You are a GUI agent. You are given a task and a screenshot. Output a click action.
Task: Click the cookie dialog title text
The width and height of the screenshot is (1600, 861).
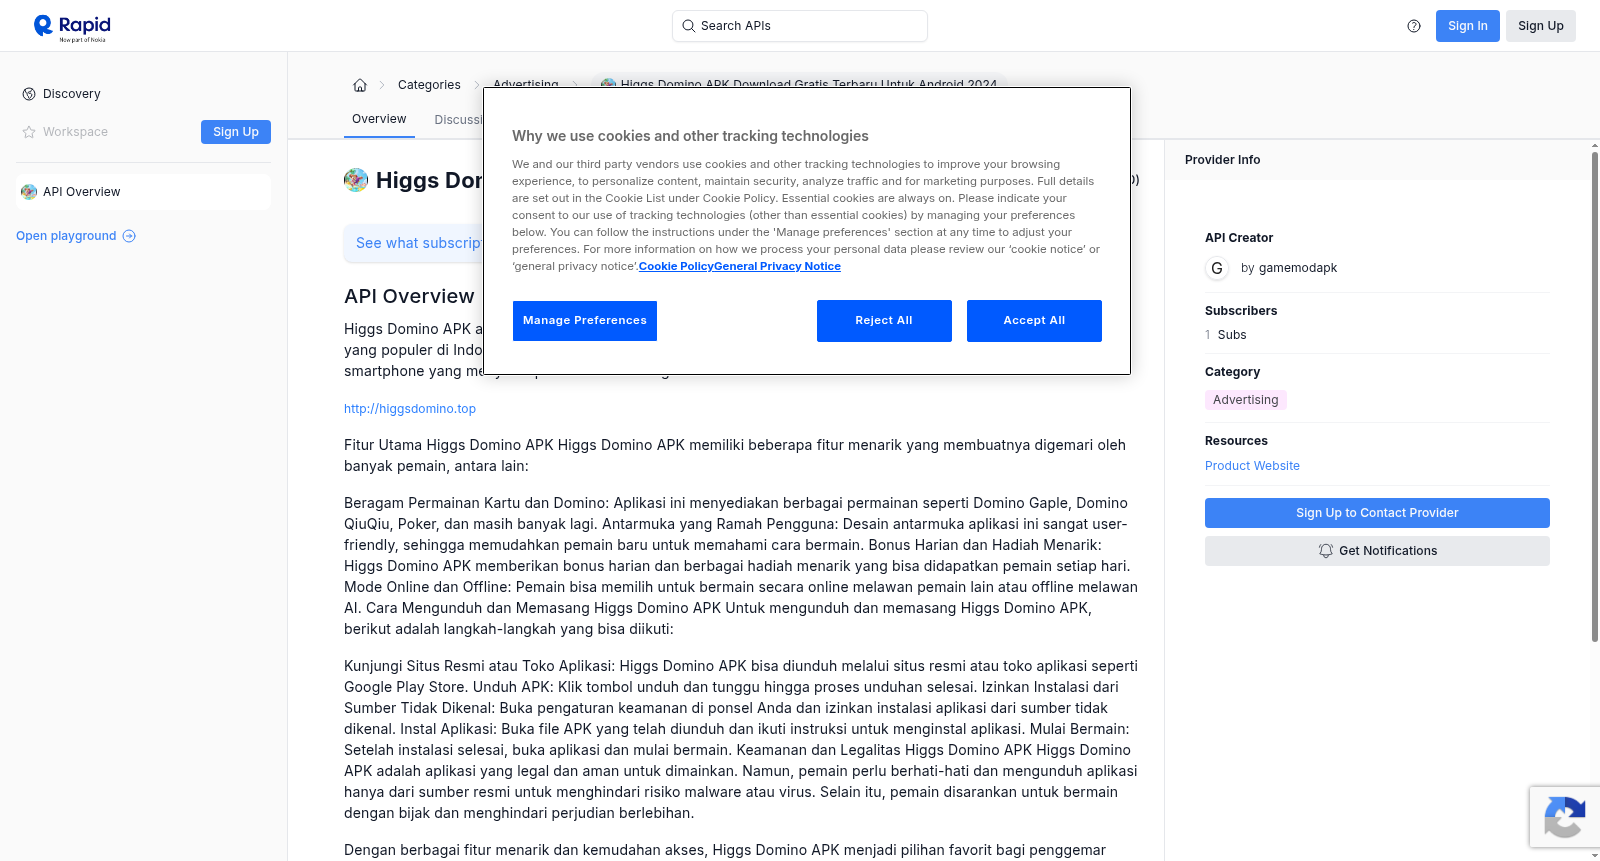[690, 136]
